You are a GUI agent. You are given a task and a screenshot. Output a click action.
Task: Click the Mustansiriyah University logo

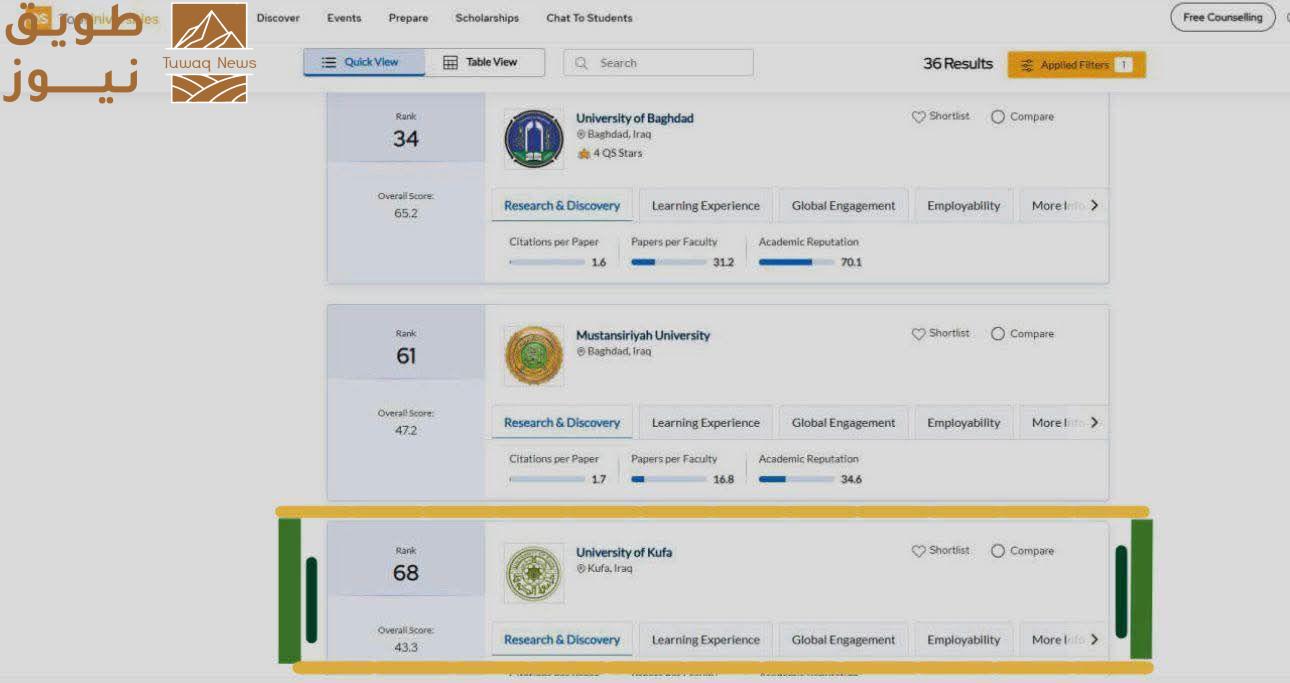point(534,356)
